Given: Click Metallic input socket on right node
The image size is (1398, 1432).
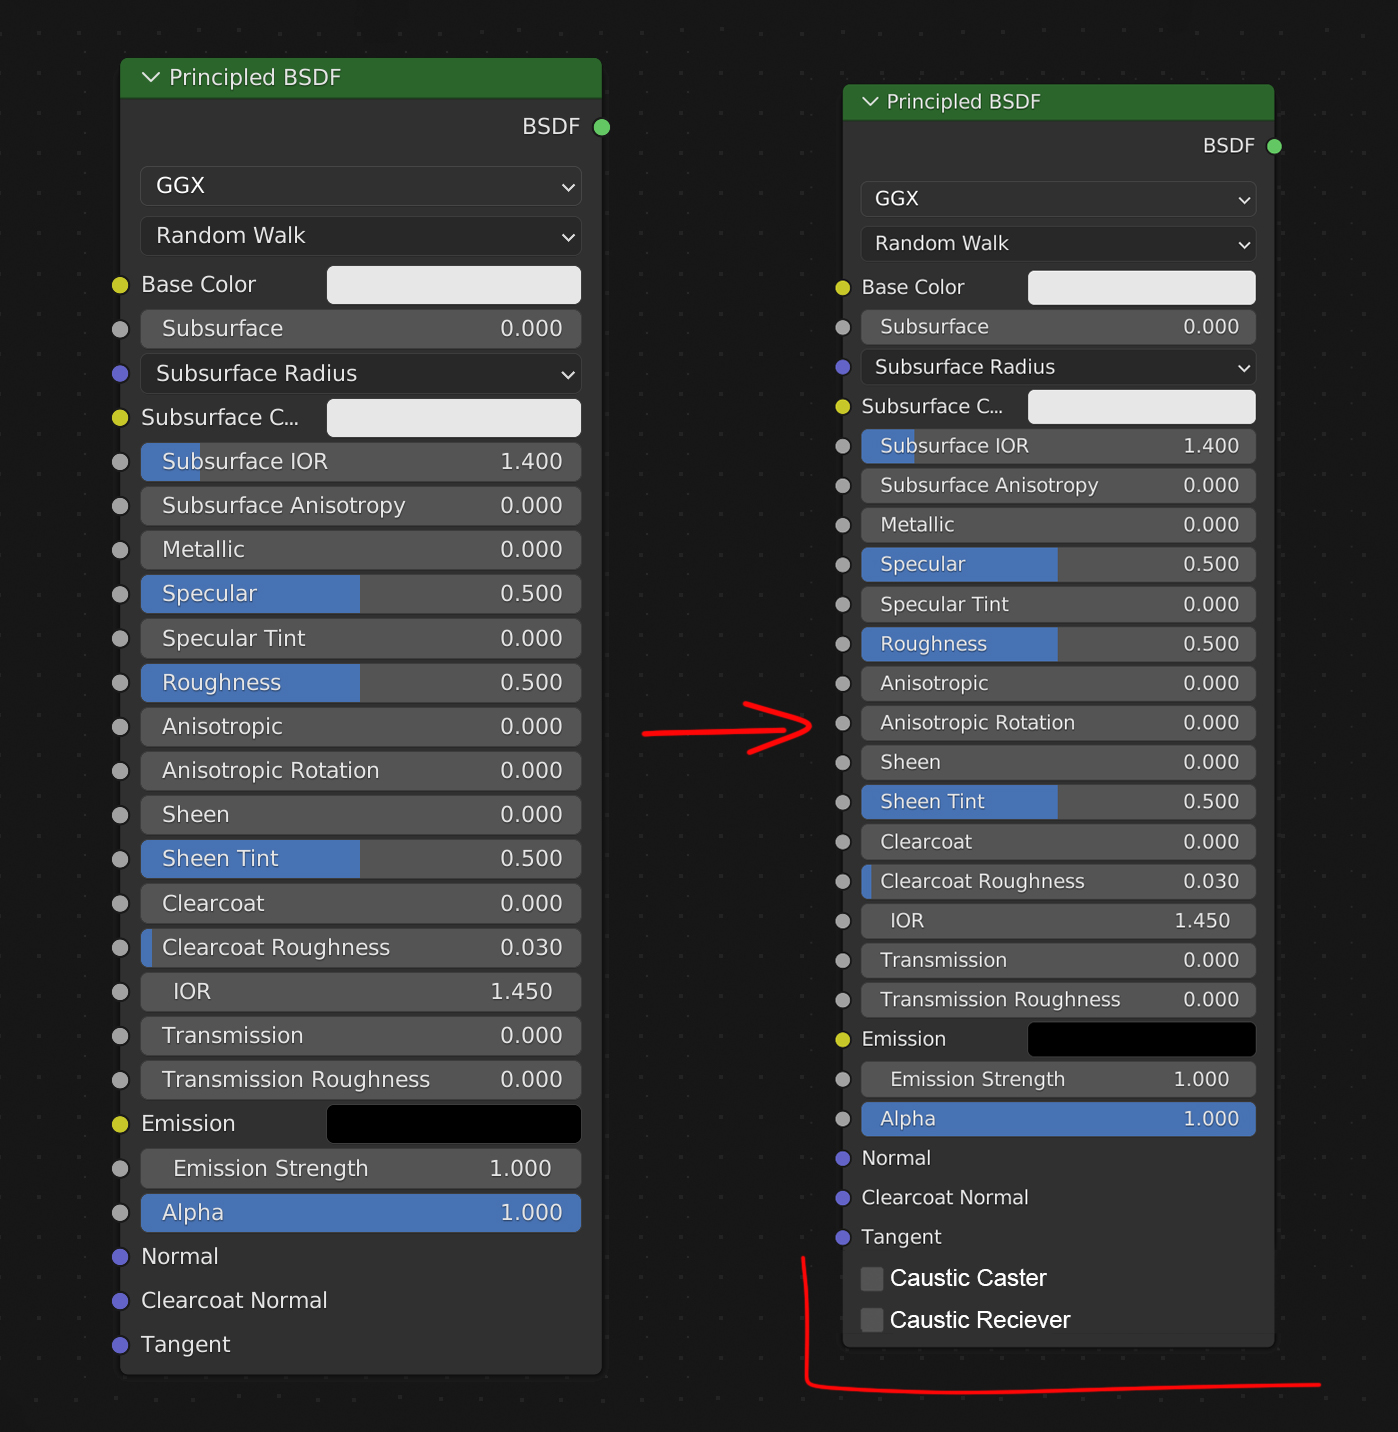Looking at the screenshot, I should pos(843,525).
